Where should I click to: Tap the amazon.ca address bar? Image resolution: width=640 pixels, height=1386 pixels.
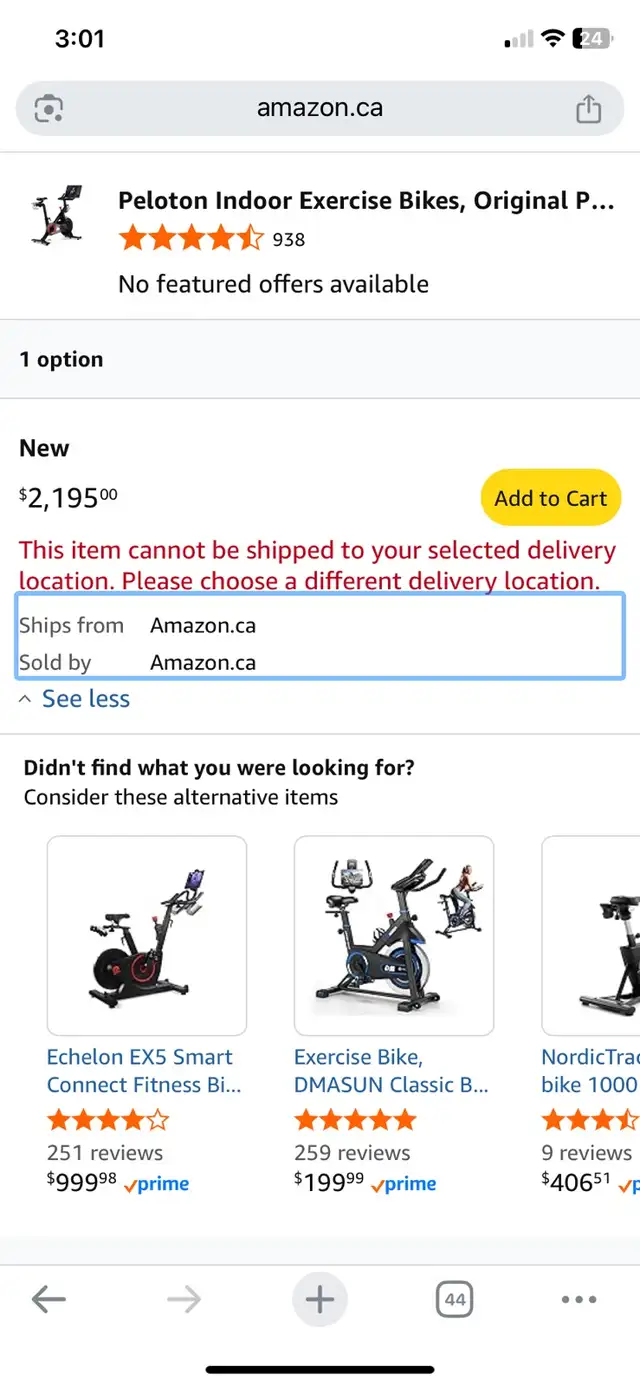[x=320, y=107]
